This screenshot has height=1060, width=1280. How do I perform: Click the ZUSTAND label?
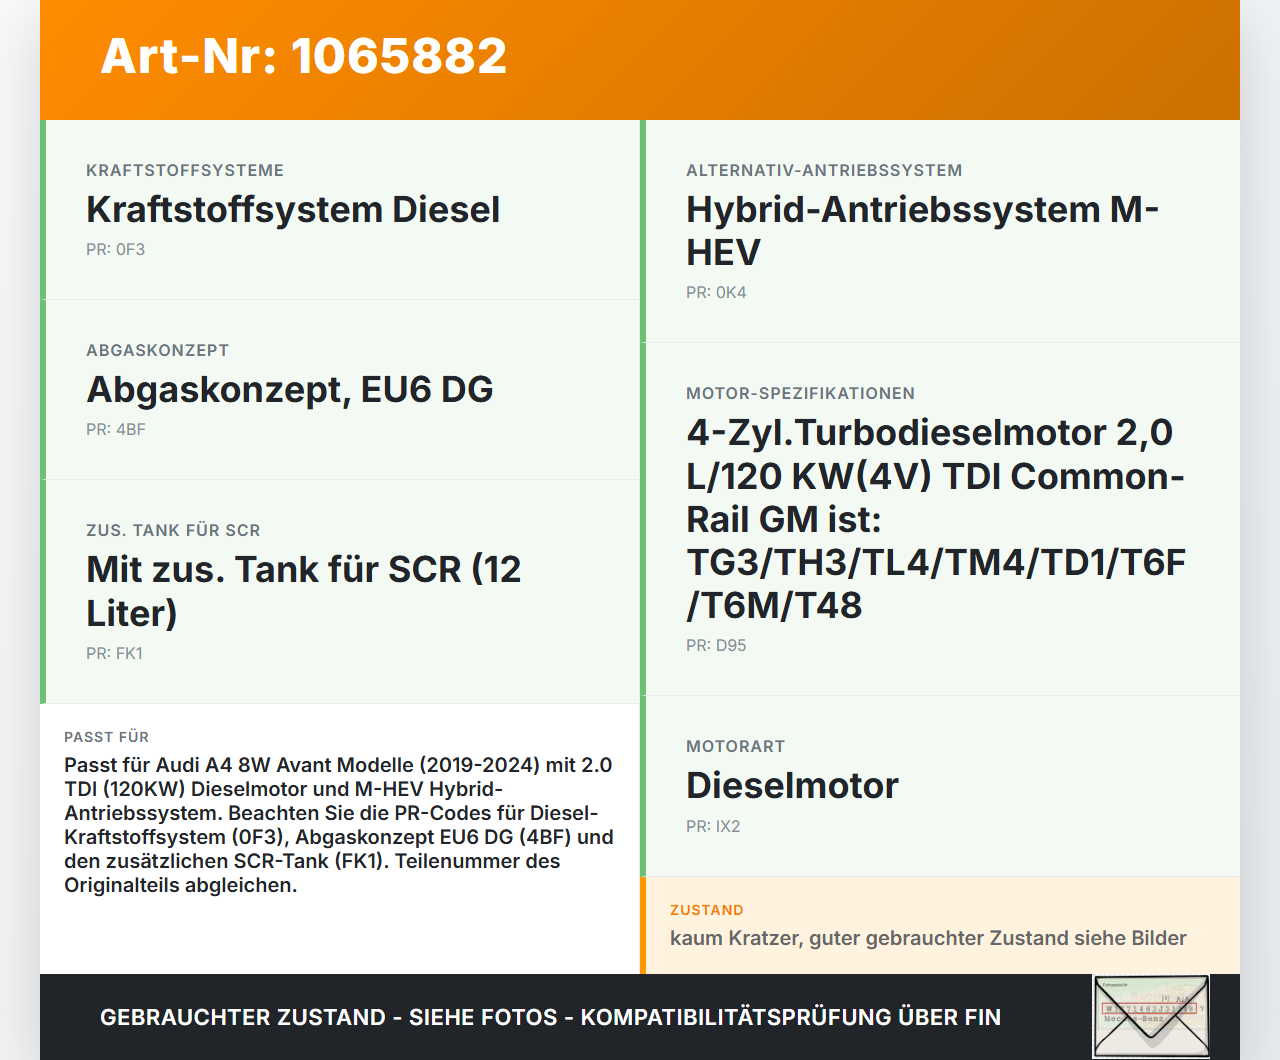tap(707, 910)
